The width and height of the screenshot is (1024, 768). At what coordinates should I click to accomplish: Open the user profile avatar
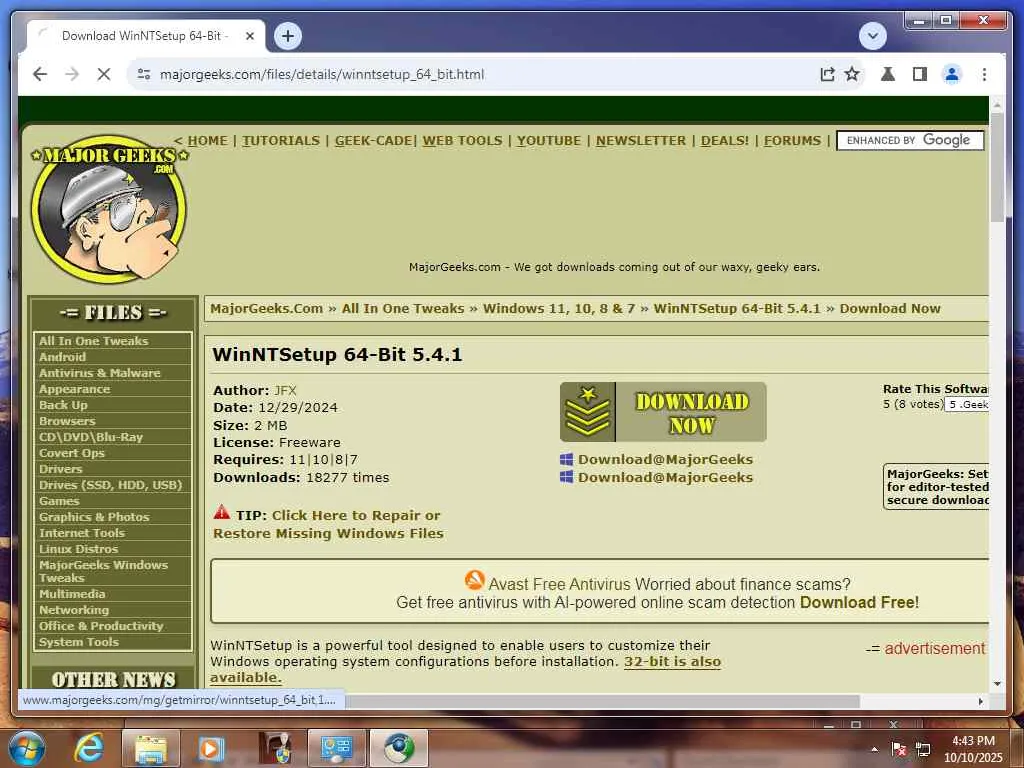(x=952, y=74)
